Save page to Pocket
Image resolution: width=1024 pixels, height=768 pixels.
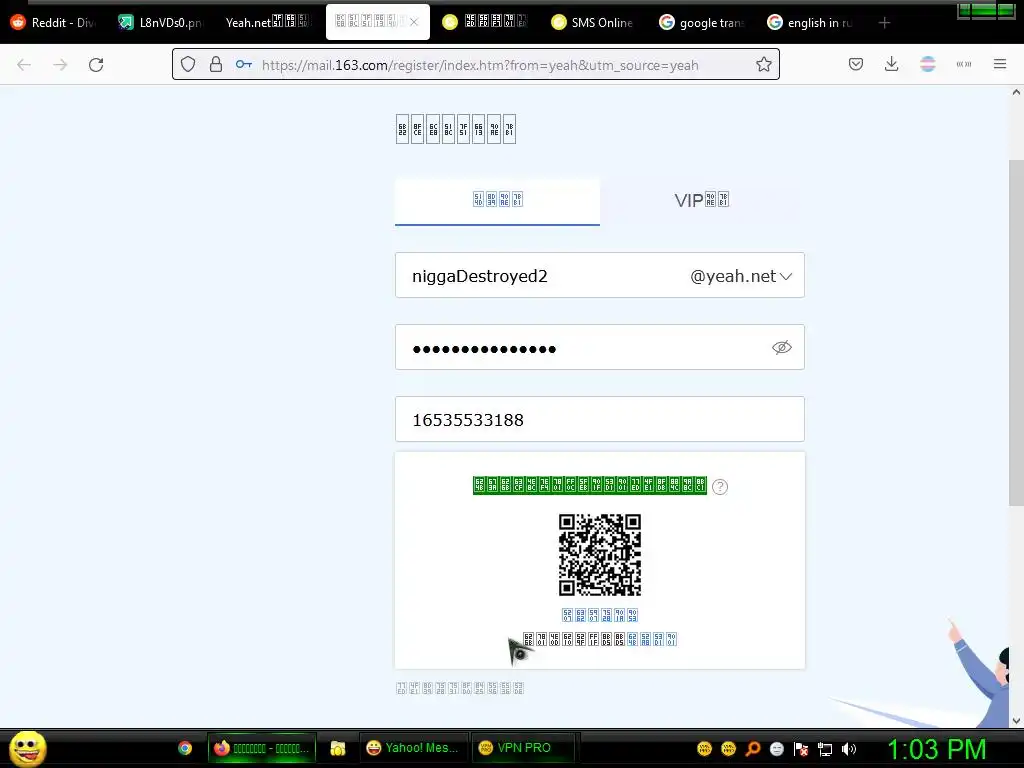(x=856, y=64)
